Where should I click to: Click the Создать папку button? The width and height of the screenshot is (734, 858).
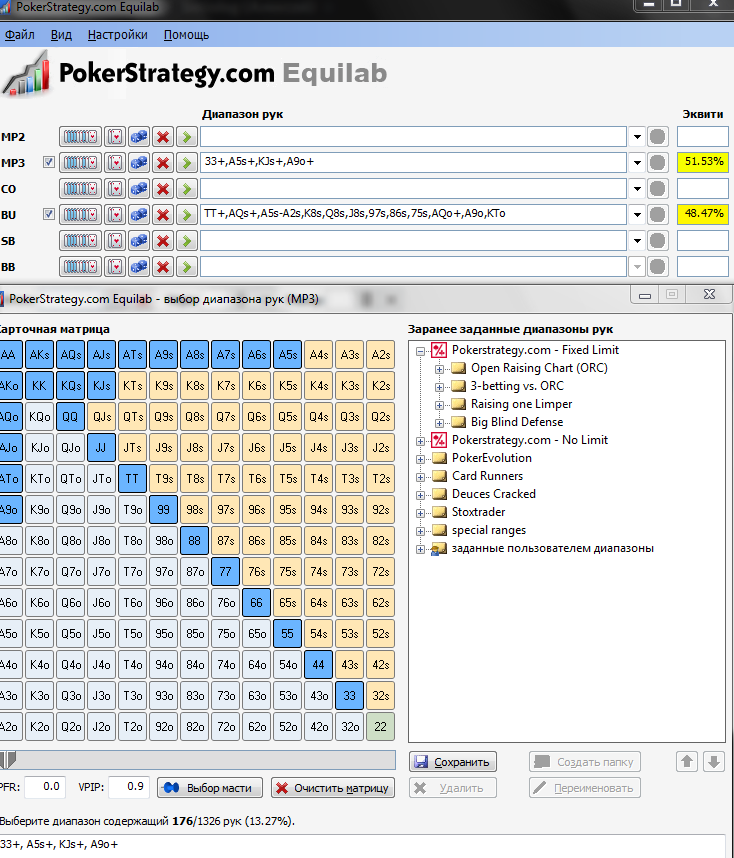pos(585,762)
